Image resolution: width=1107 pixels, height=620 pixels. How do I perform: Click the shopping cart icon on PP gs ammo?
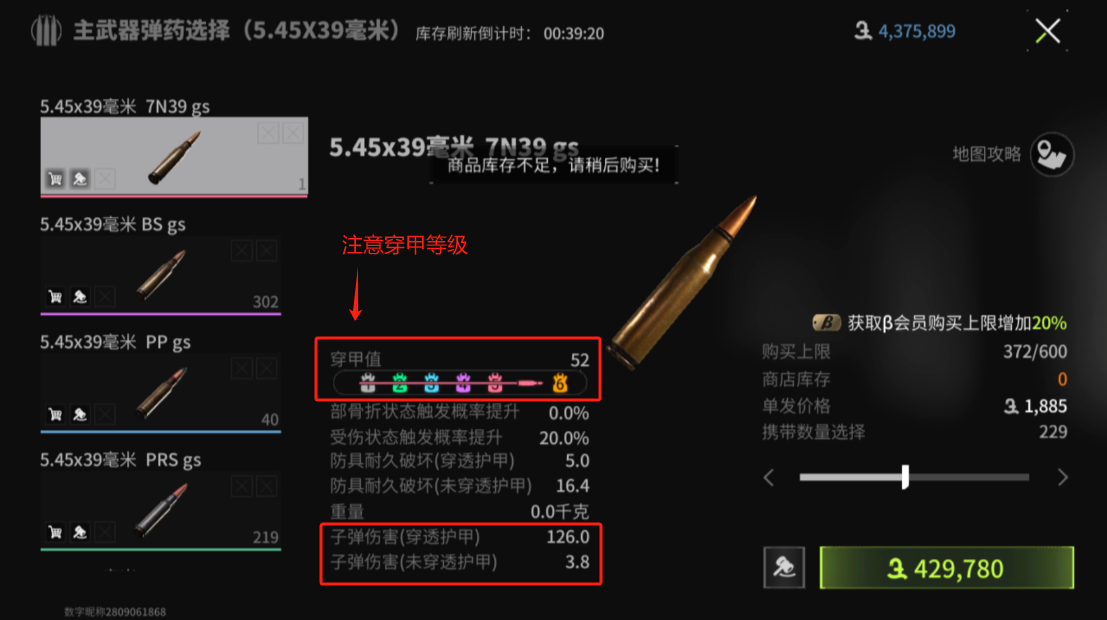(55, 415)
